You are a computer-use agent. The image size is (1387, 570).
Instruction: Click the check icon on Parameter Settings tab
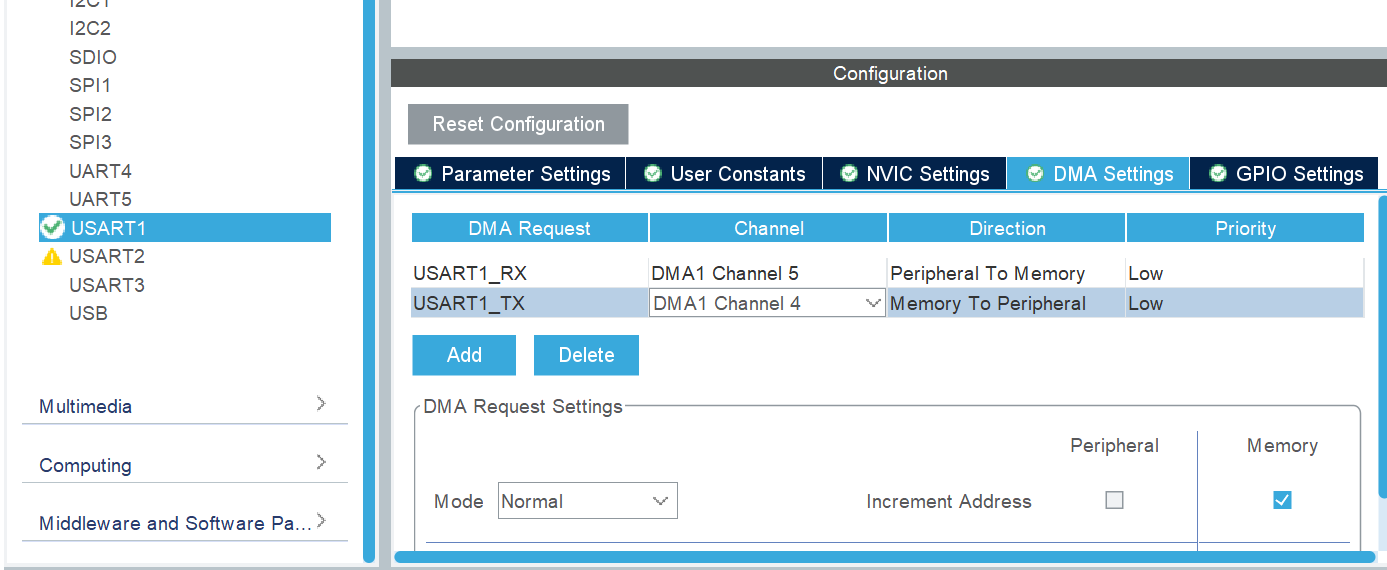point(423,174)
